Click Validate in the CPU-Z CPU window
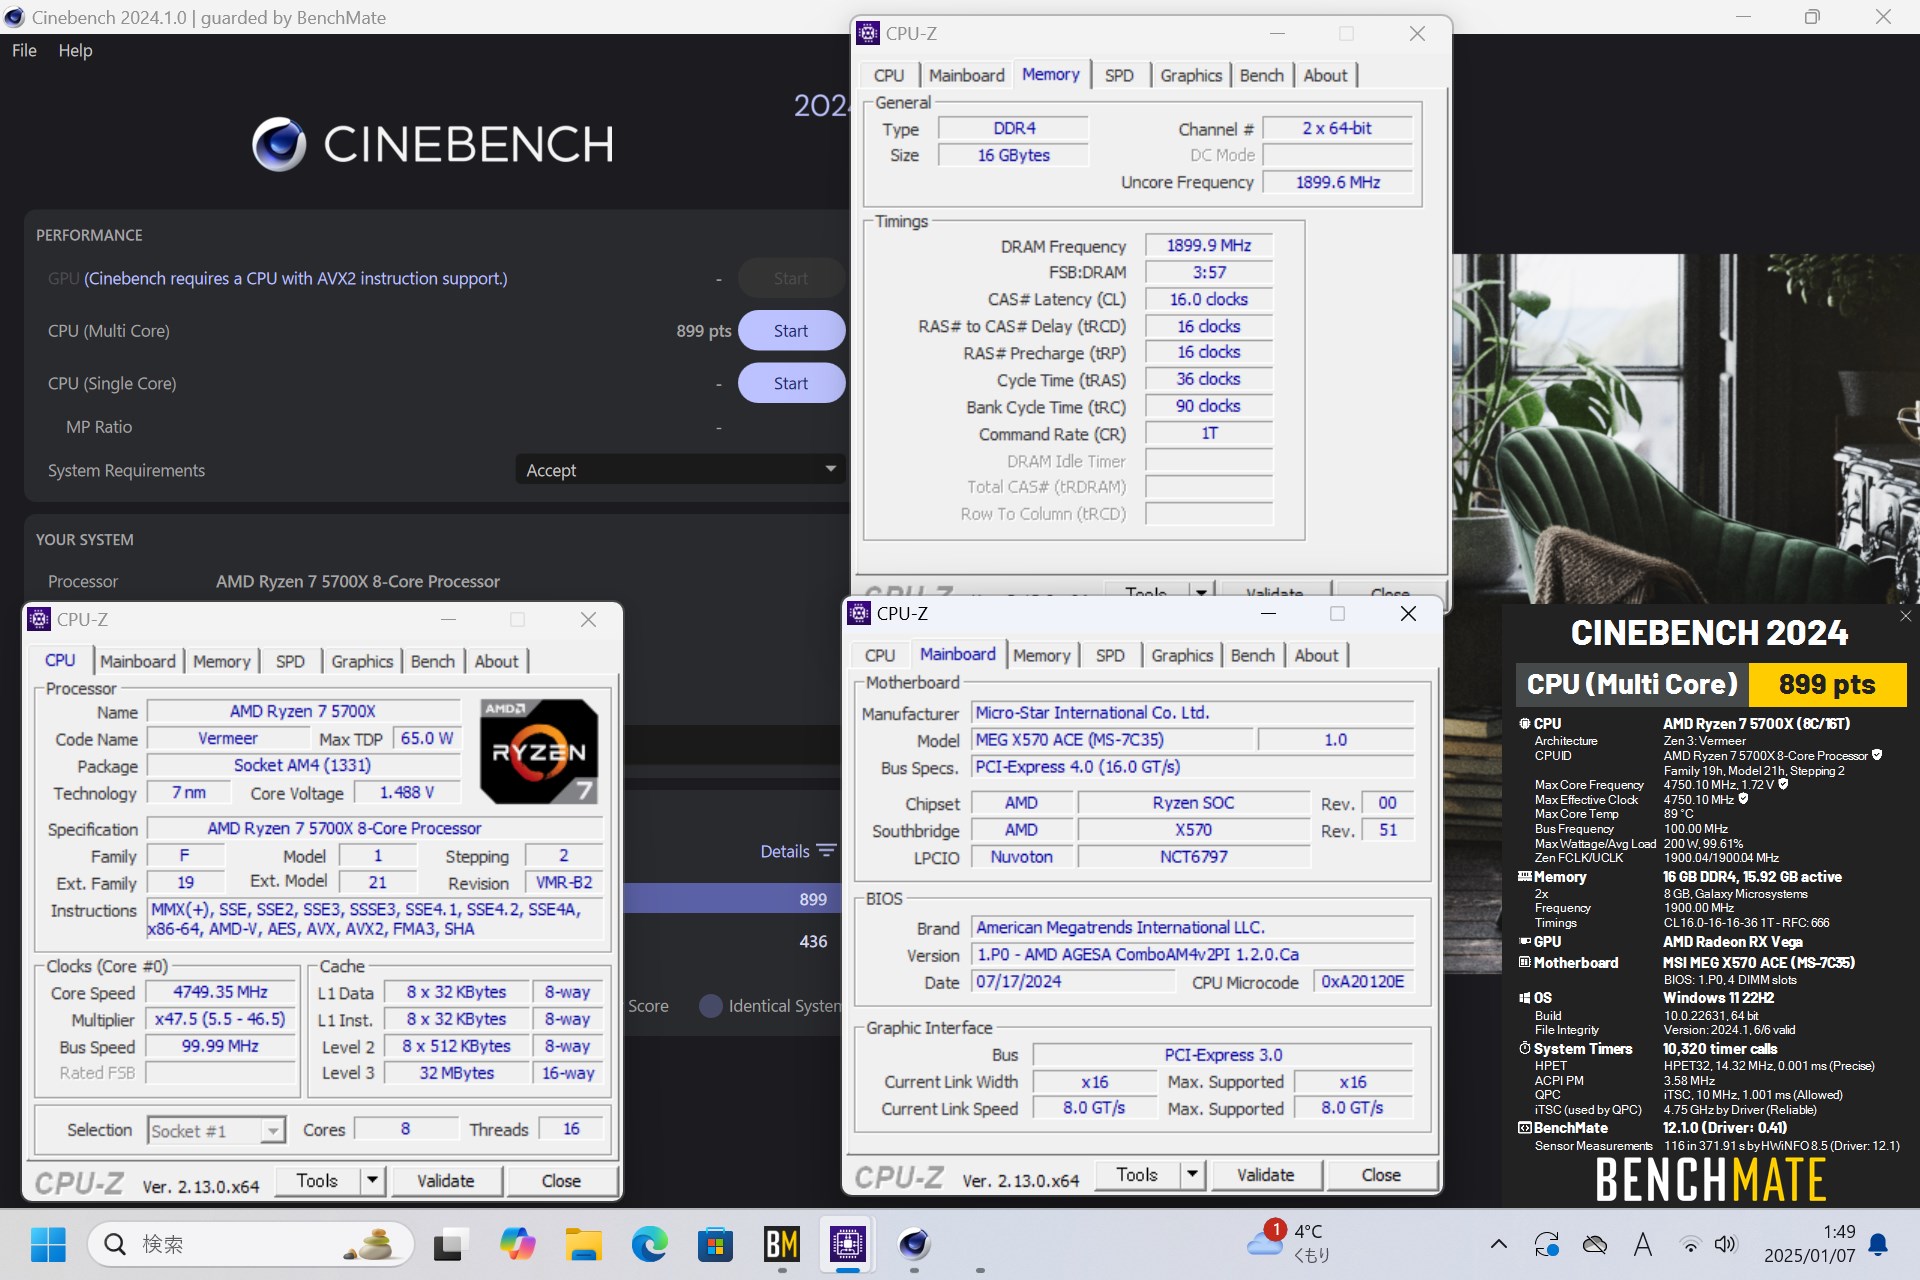Screen dimensions: 1920x1280 (445, 1181)
